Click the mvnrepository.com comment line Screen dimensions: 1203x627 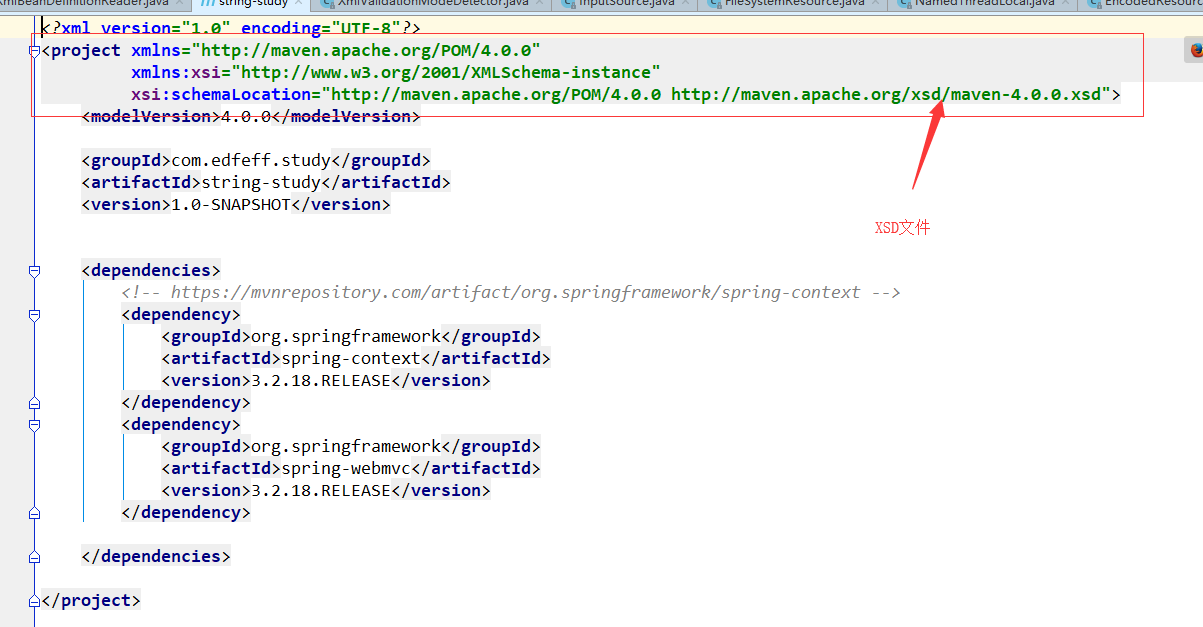pos(511,292)
